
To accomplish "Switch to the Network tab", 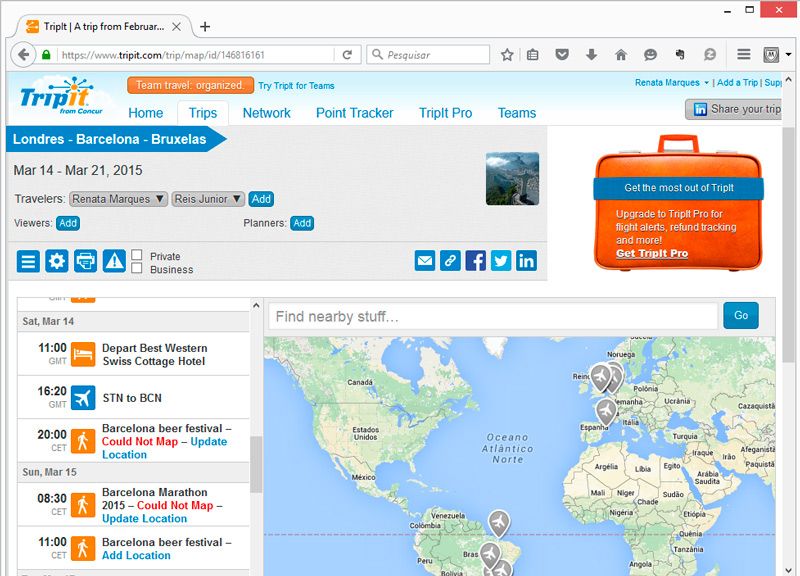I will point(266,113).
